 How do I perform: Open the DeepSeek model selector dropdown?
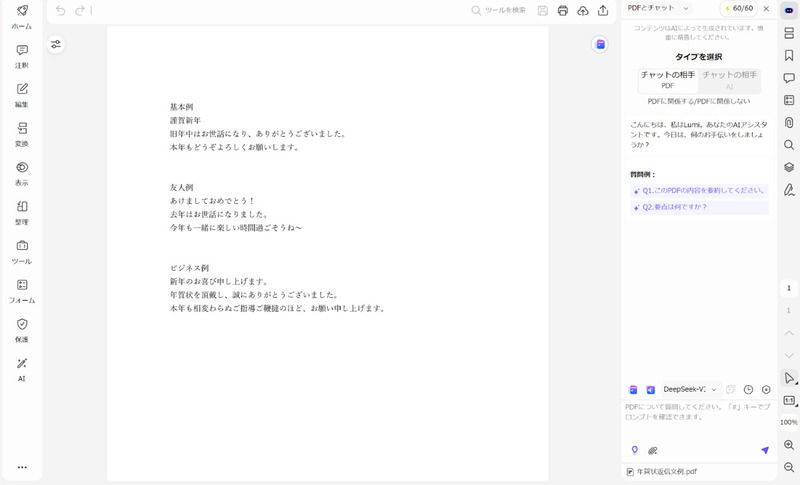click(690, 389)
